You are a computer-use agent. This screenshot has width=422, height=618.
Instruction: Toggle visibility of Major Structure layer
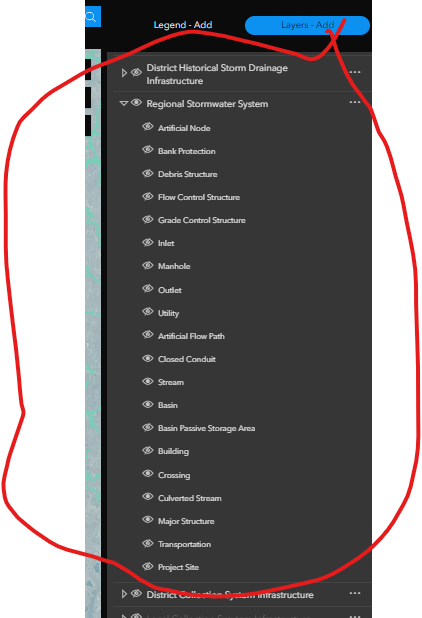(x=148, y=519)
